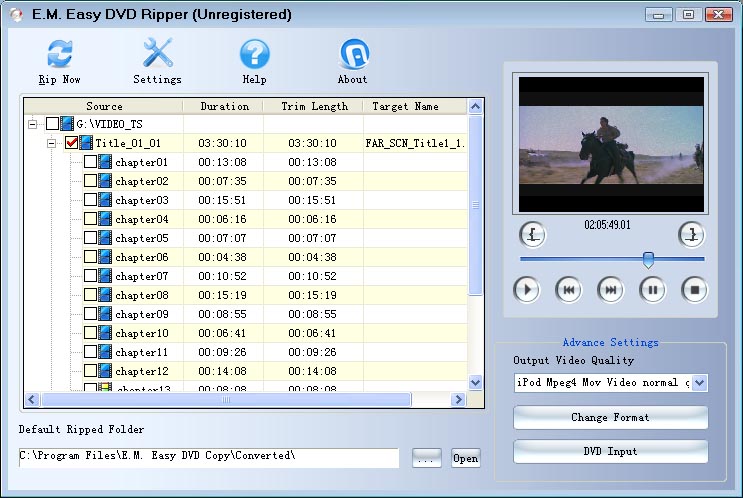
Task: Check the G:\VIDEO_TS root checkbox
Action: coord(53,124)
